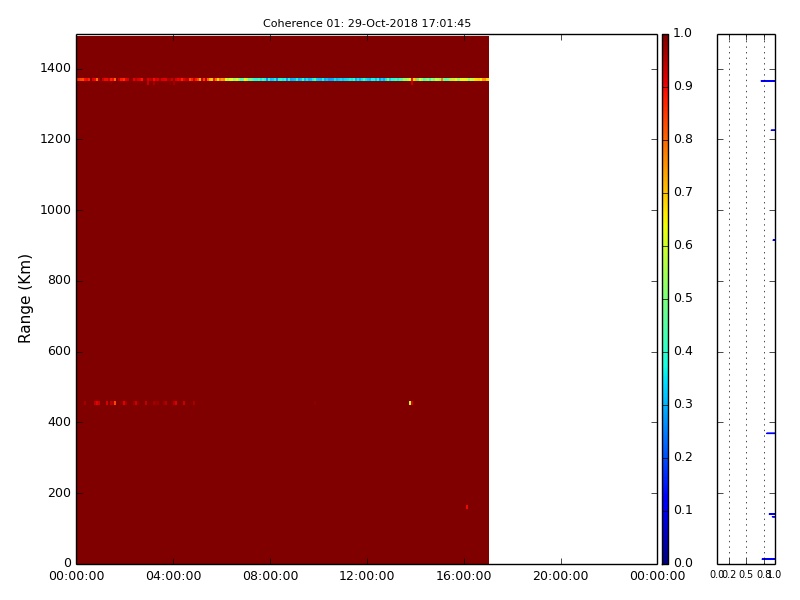Click the y-axis tick label 800
This screenshot has width=800, height=600.
(59, 281)
